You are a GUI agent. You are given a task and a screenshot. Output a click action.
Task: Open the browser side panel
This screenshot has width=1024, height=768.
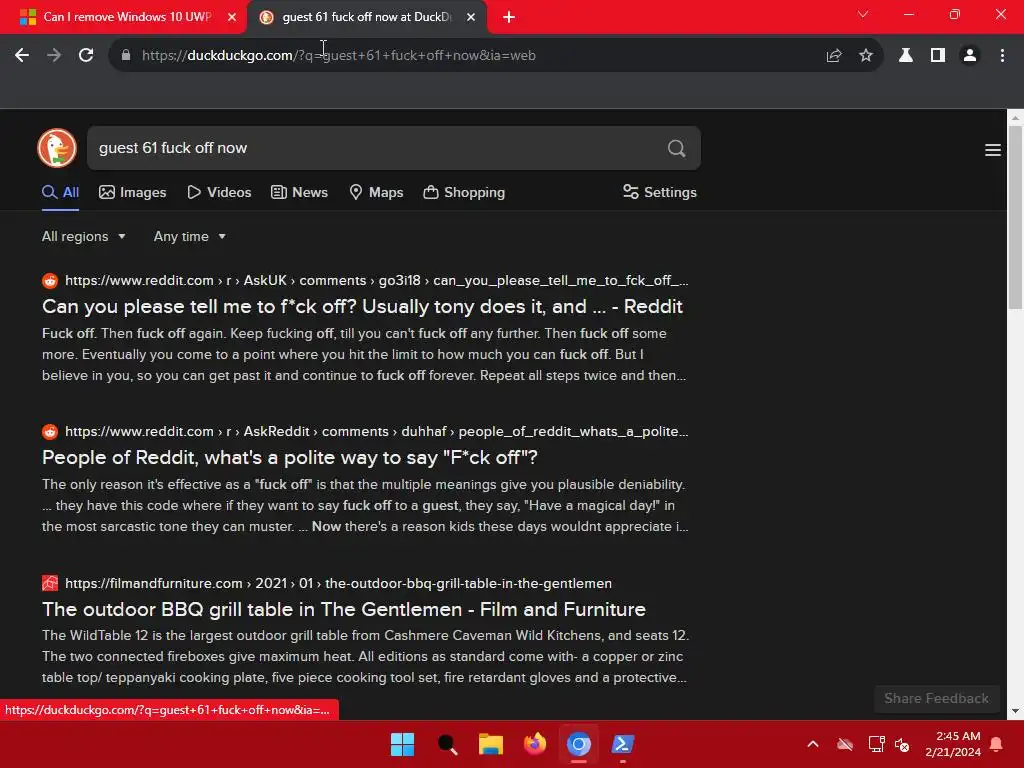pyautogui.click(x=938, y=56)
